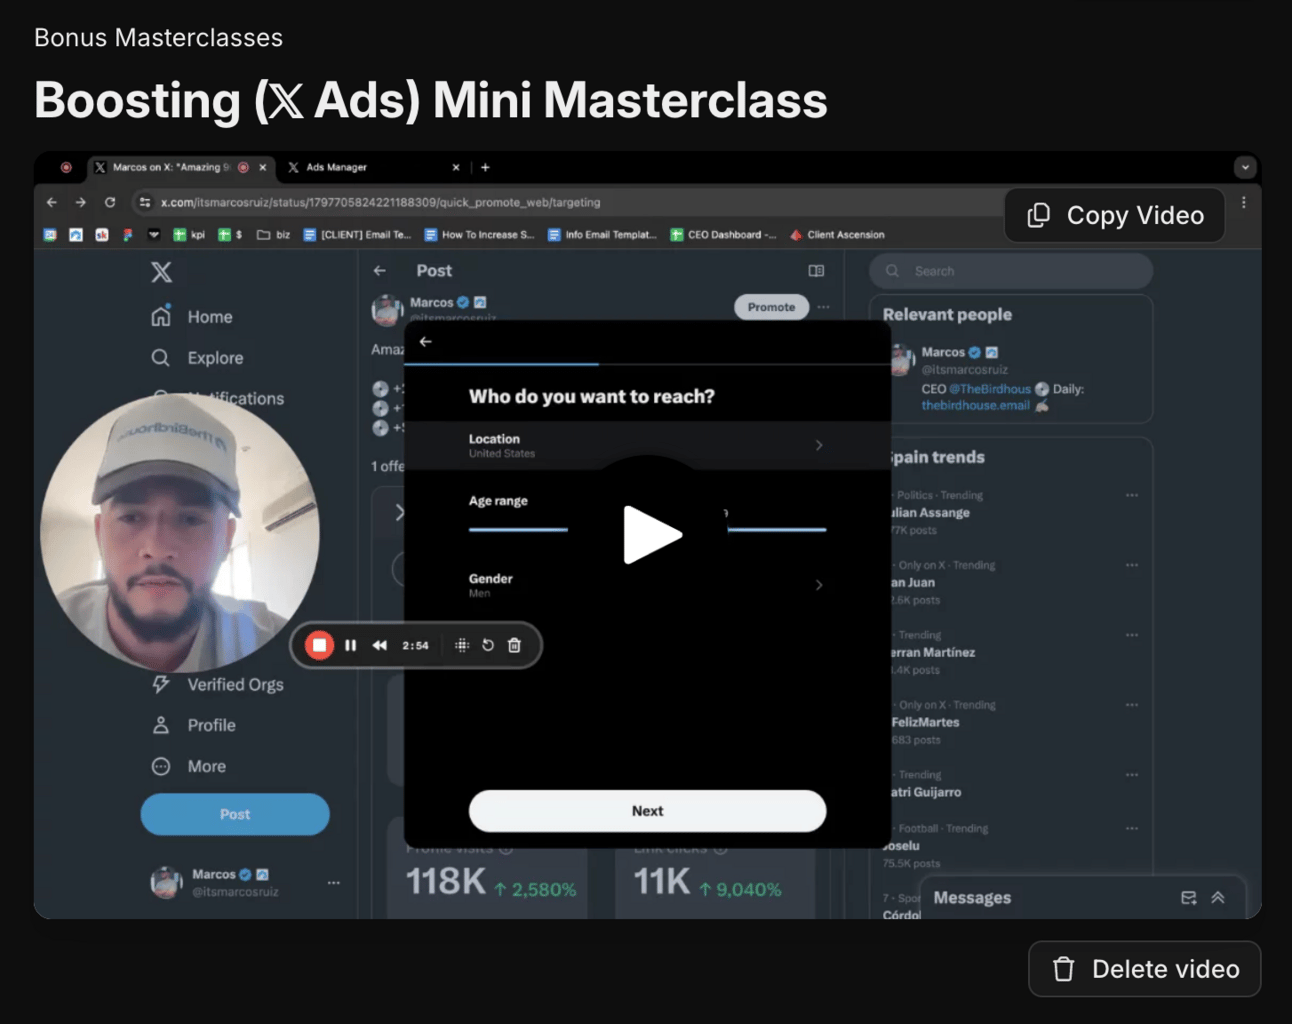Open Home in the X sidebar
Image resolution: width=1292 pixels, height=1024 pixels.
[192, 316]
